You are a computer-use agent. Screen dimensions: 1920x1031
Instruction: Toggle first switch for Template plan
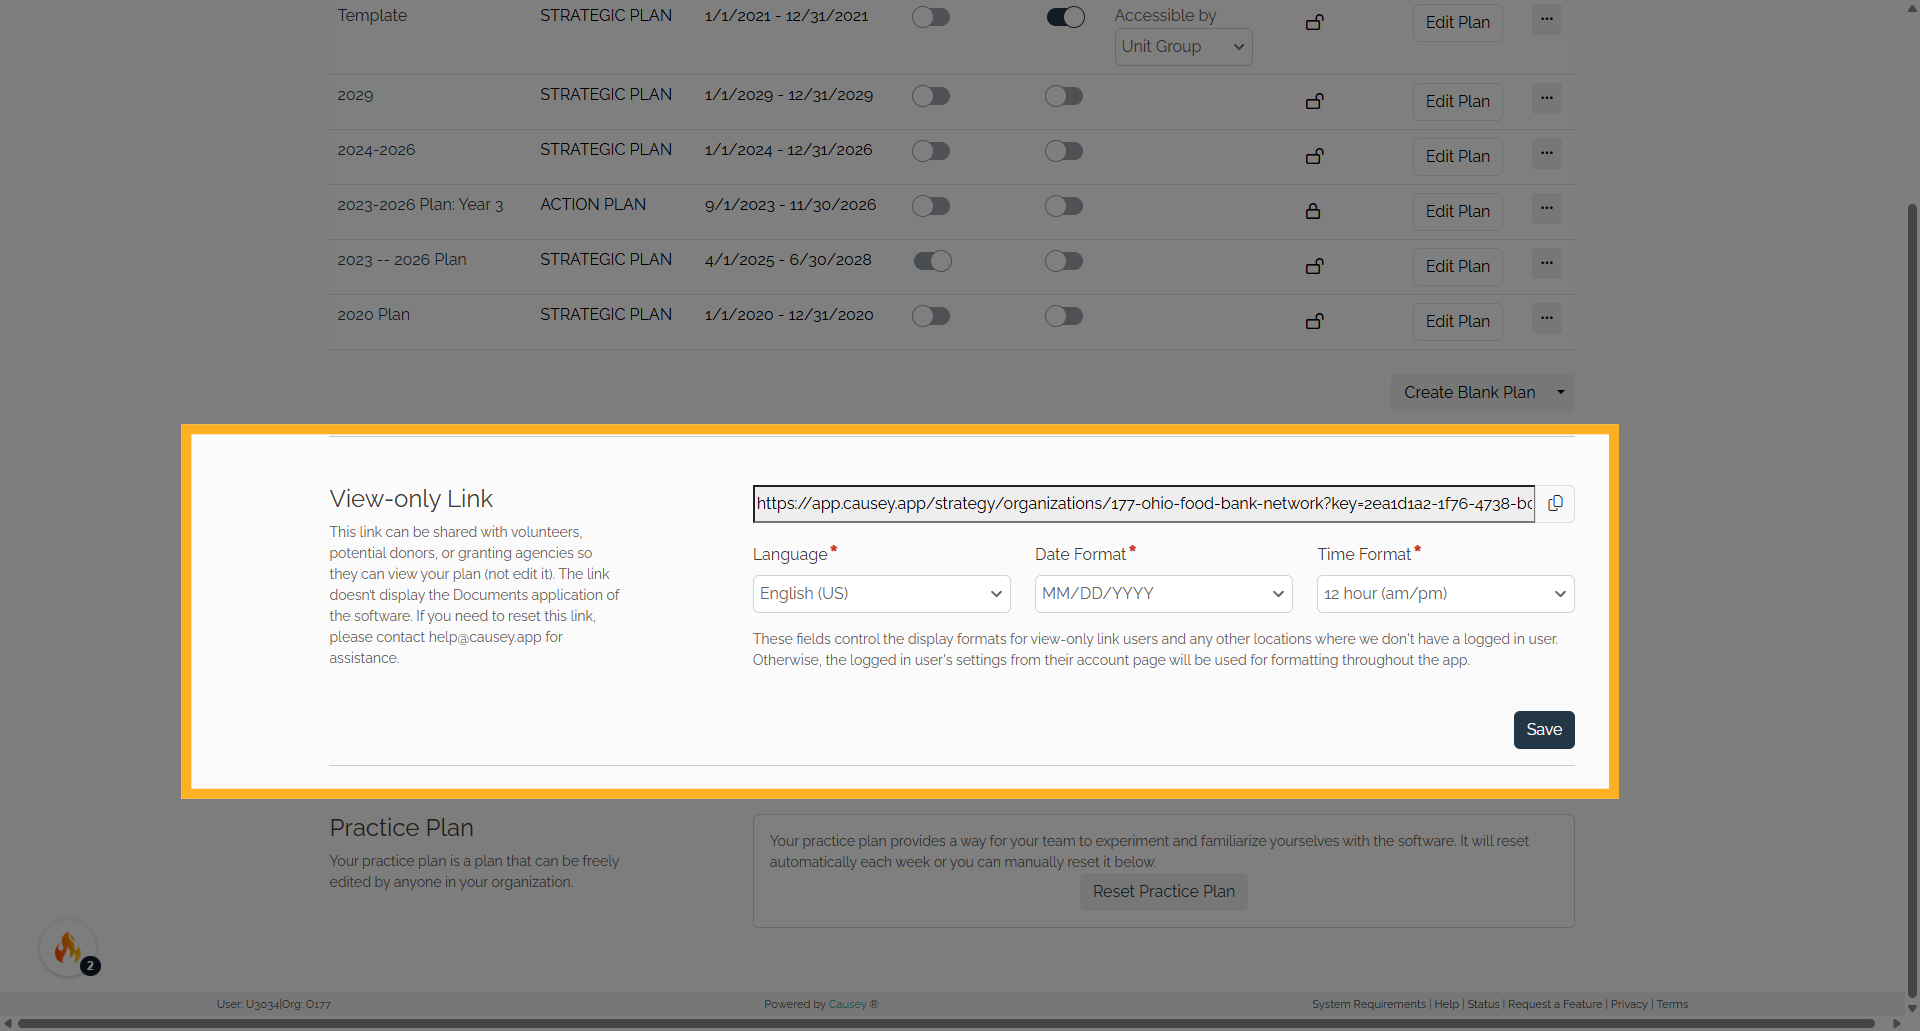931,17
